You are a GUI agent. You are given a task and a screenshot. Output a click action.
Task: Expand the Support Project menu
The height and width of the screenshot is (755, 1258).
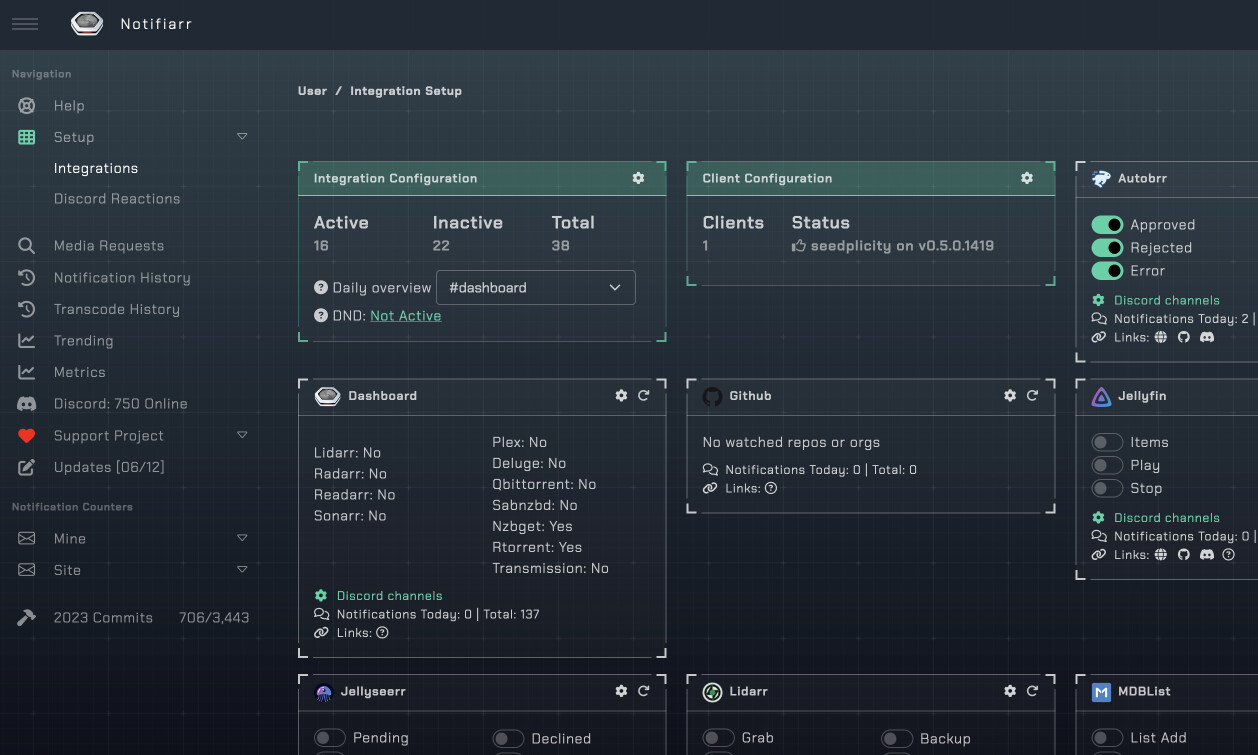(x=242, y=435)
